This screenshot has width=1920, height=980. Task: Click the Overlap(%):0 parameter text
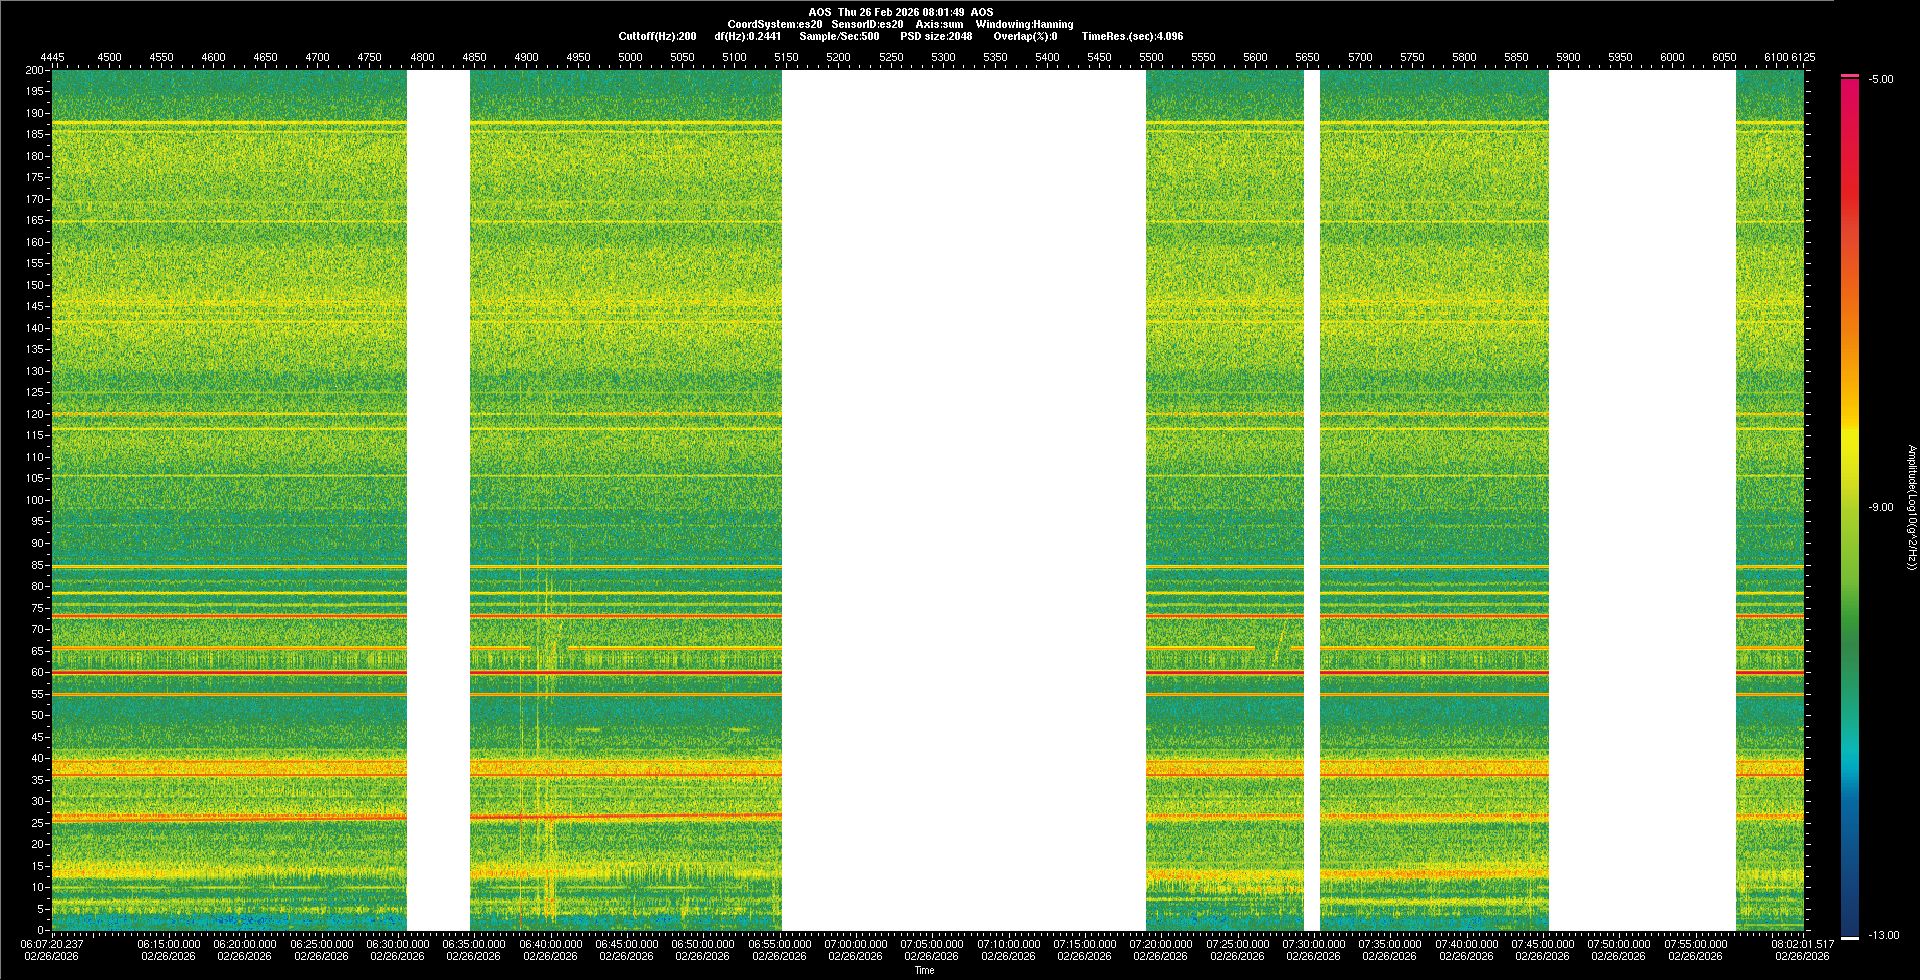click(x=1025, y=36)
